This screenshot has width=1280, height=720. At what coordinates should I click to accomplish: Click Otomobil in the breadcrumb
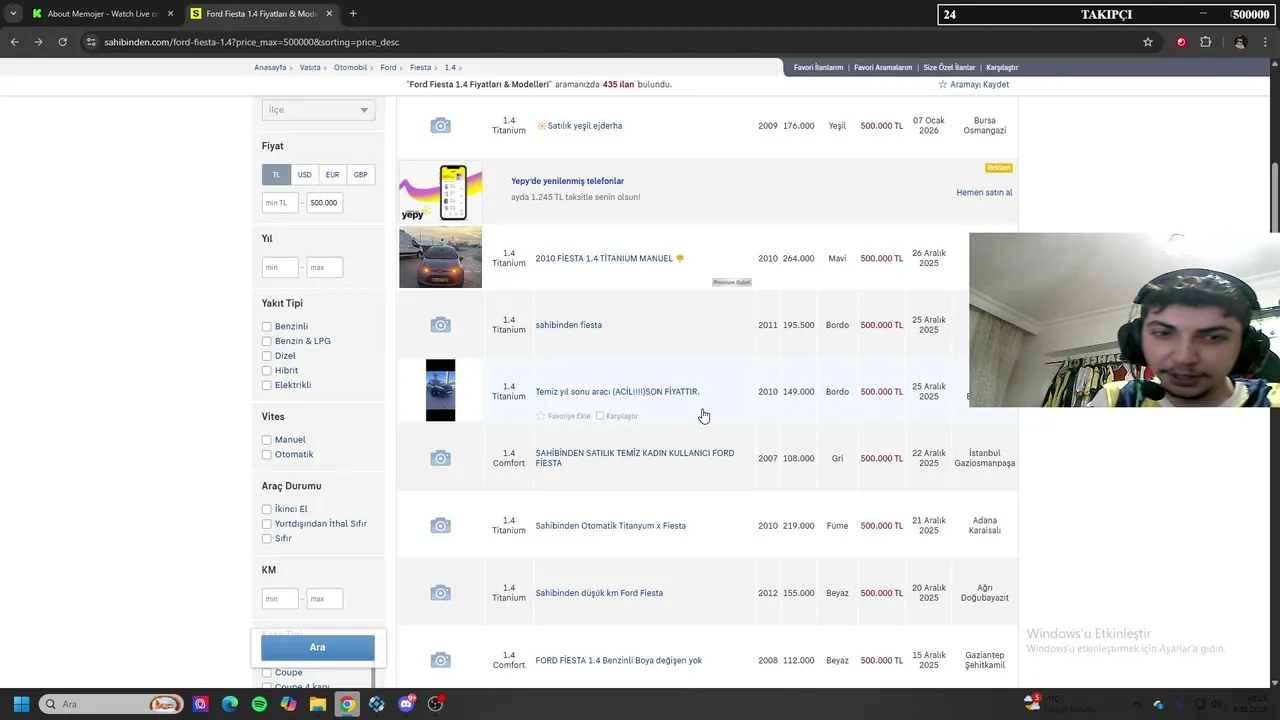click(350, 68)
